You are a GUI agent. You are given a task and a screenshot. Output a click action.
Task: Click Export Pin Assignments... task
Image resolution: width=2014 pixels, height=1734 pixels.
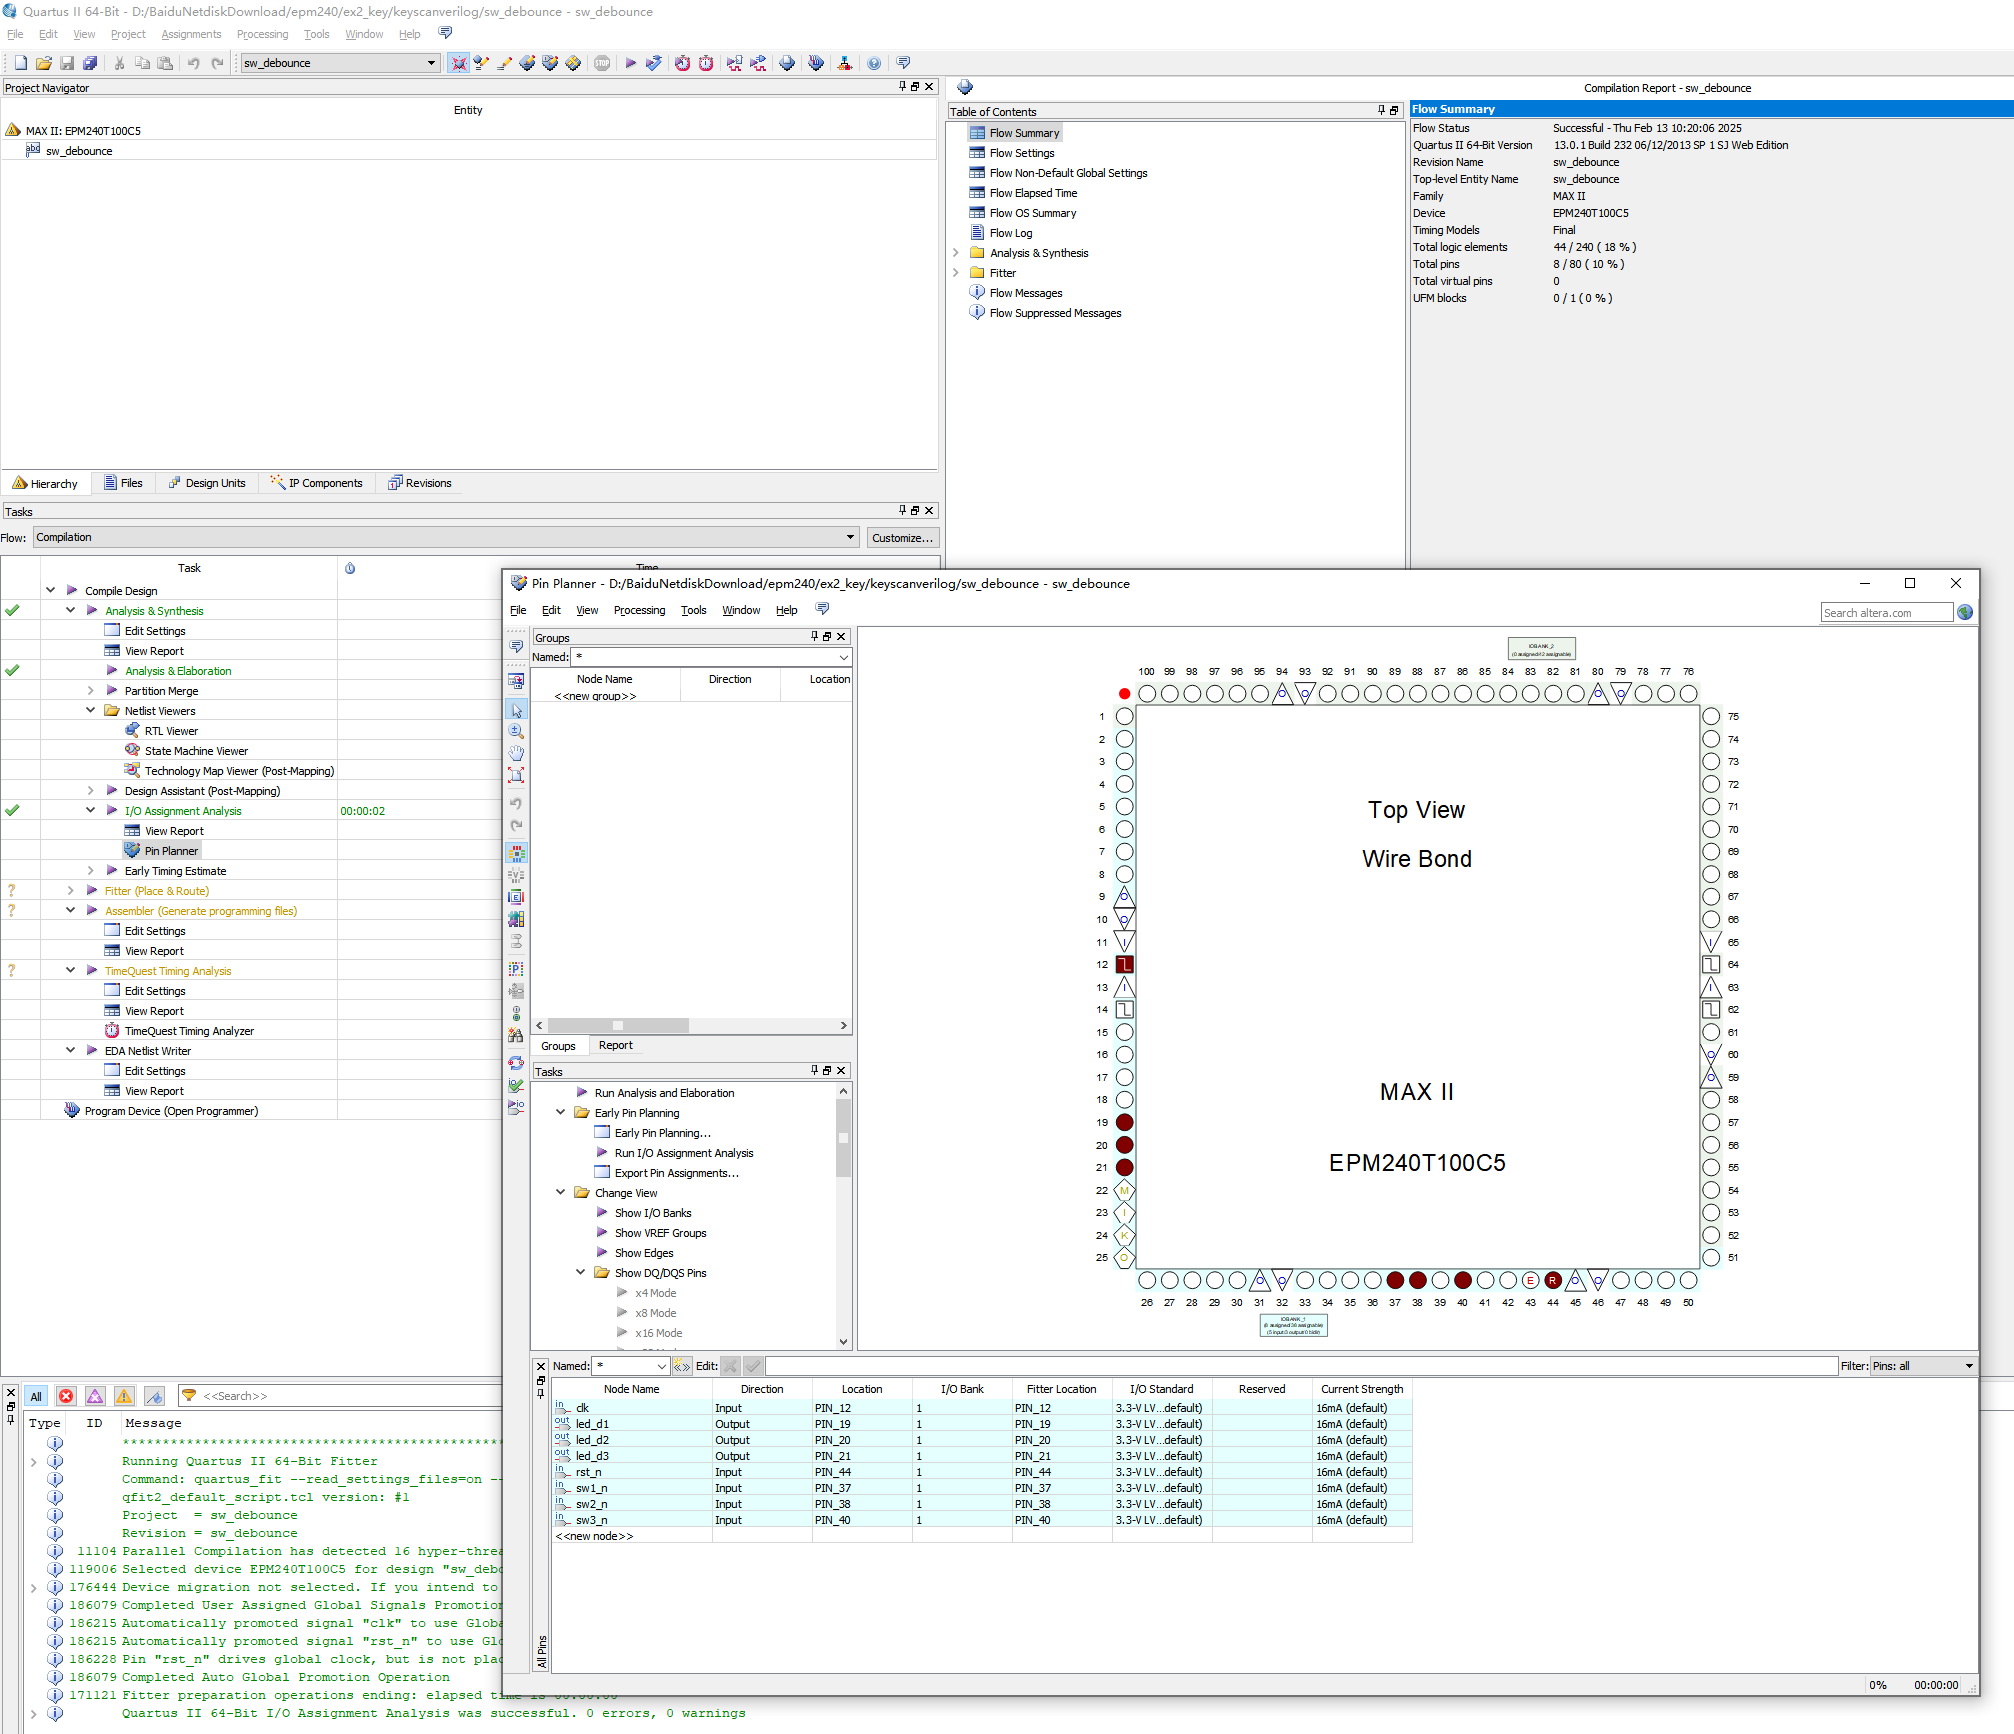[x=677, y=1173]
